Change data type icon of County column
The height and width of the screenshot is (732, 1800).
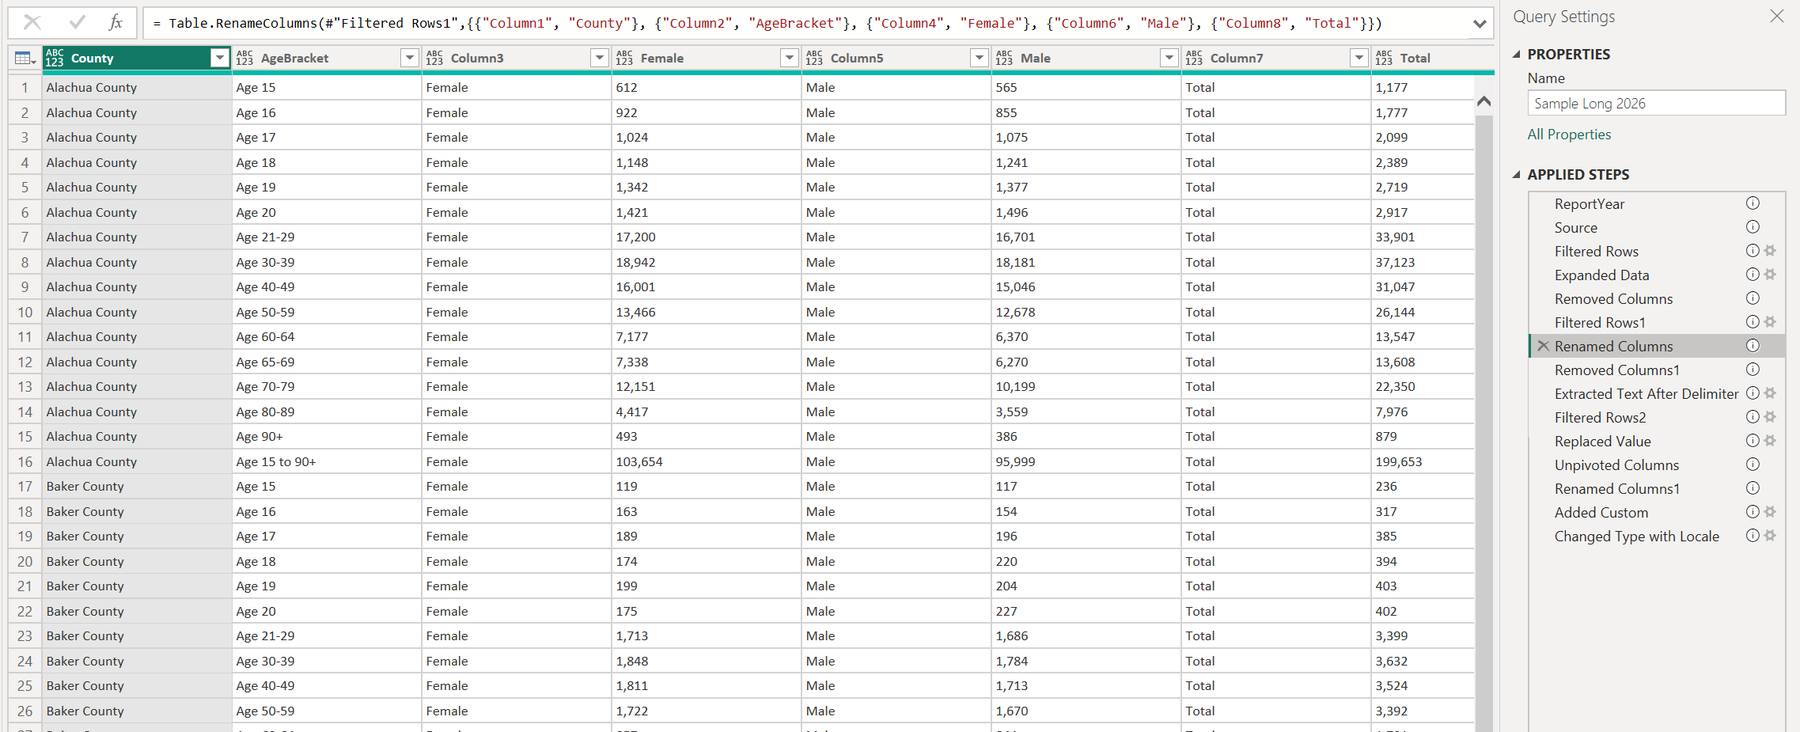54,59
